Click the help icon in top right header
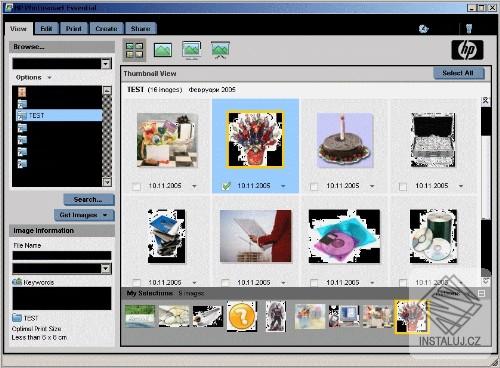Image resolution: width=500 pixels, height=368 pixels. (469, 28)
